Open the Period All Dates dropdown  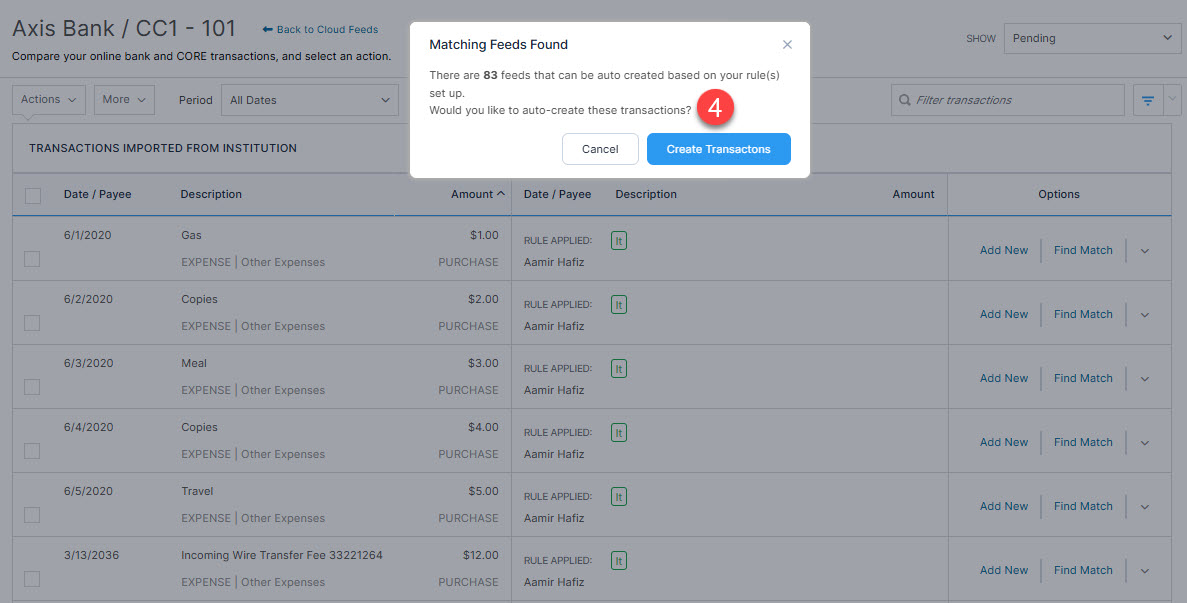click(x=310, y=100)
